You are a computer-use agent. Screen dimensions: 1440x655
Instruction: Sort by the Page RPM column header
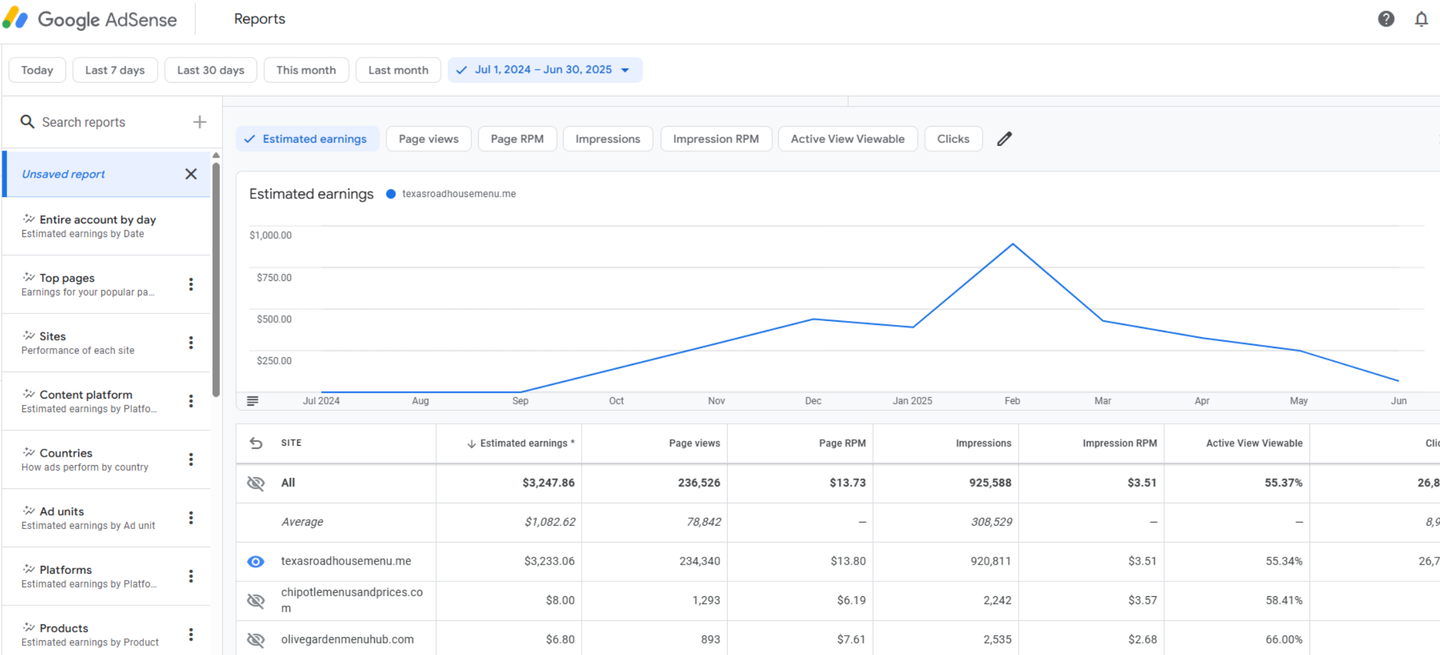pyautogui.click(x=842, y=443)
